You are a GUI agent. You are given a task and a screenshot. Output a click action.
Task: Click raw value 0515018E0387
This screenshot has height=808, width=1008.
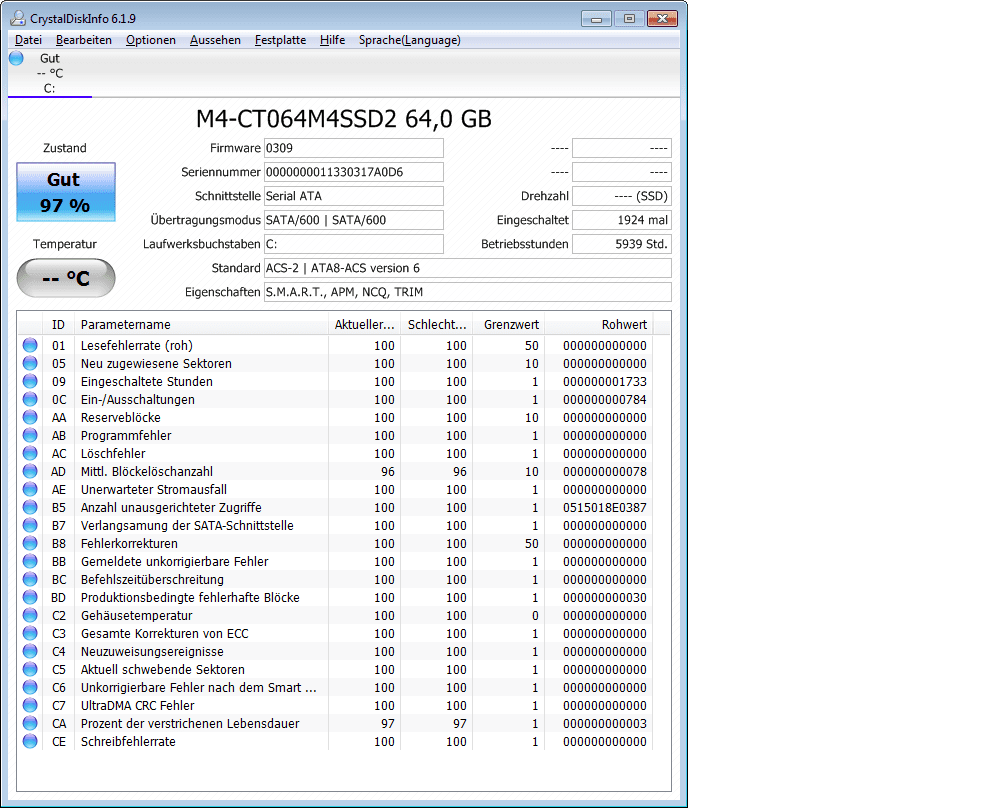click(x=605, y=507)
